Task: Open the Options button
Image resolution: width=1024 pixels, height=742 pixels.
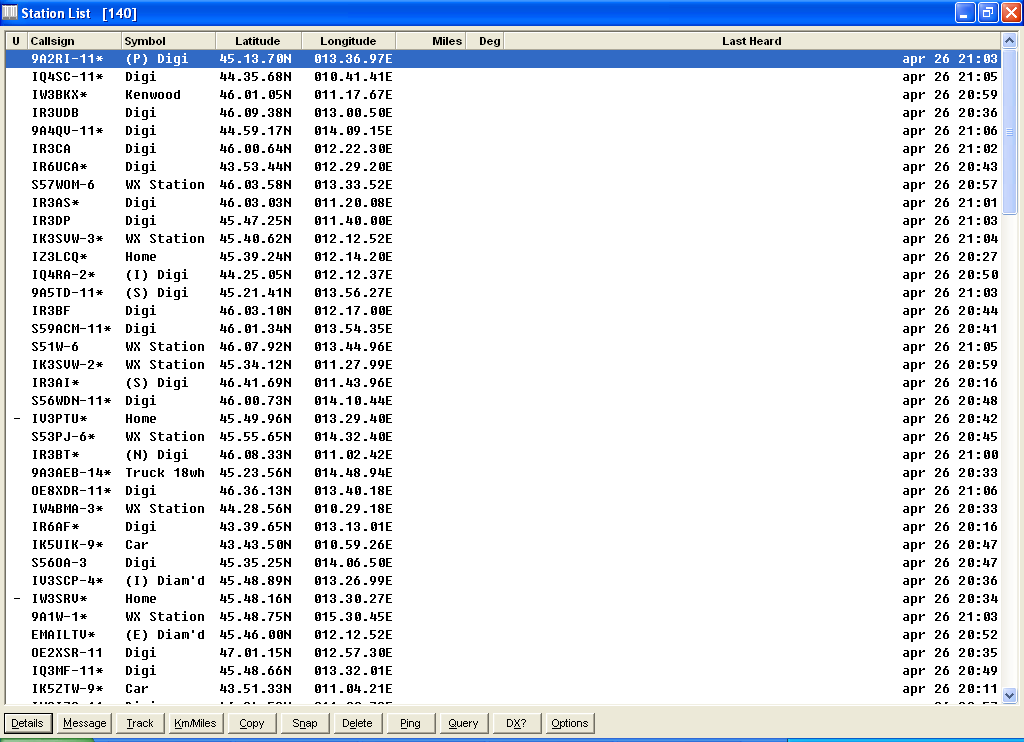Action: (569, 723)
